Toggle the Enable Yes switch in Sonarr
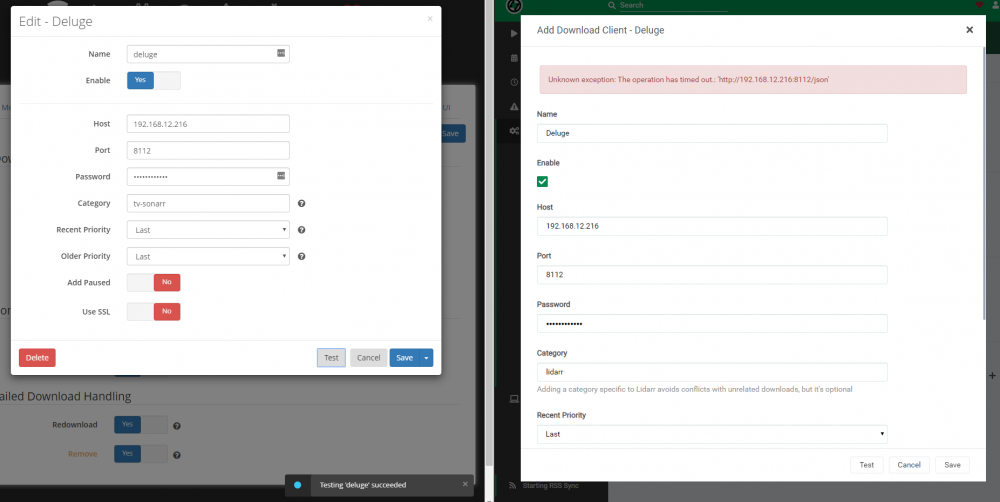 [154, 80]
